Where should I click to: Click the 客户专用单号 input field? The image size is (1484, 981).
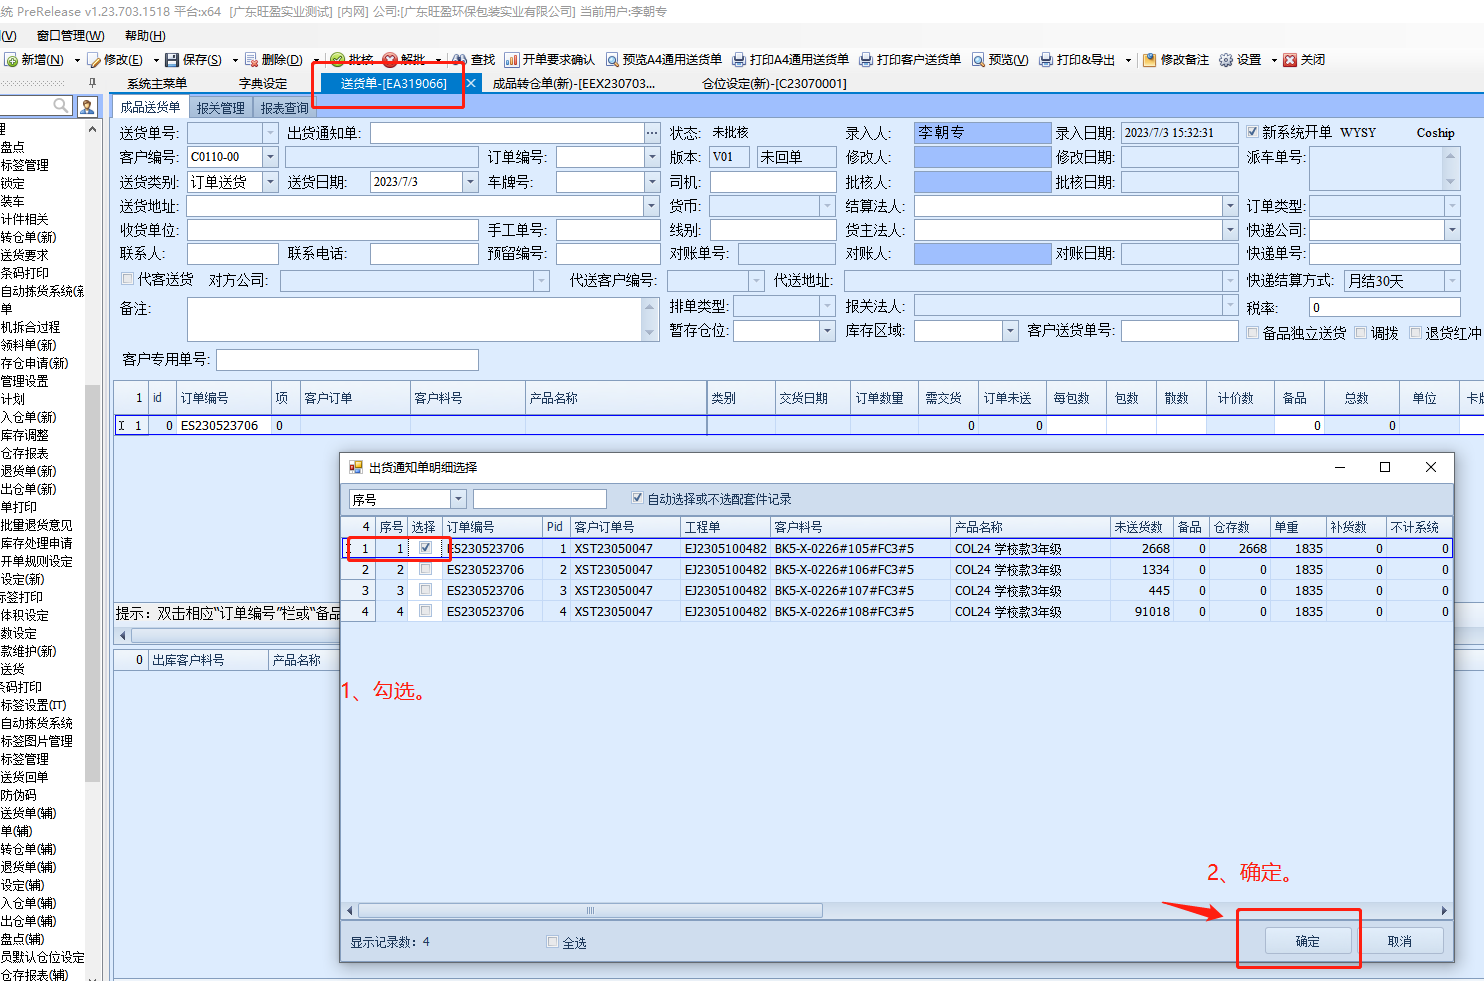[x=347, y=359]
